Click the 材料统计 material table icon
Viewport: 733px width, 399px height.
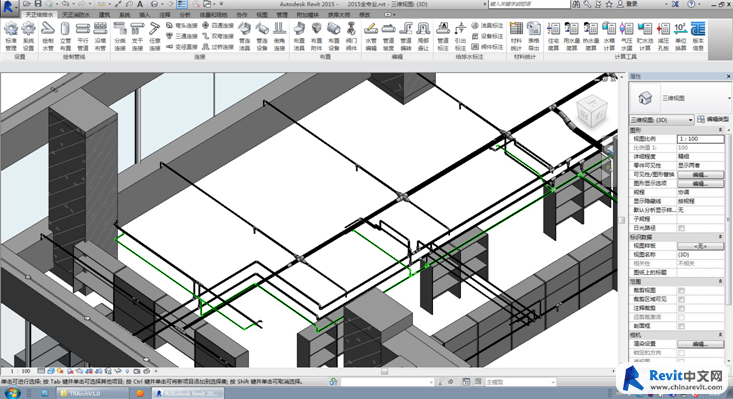point(516,36)
